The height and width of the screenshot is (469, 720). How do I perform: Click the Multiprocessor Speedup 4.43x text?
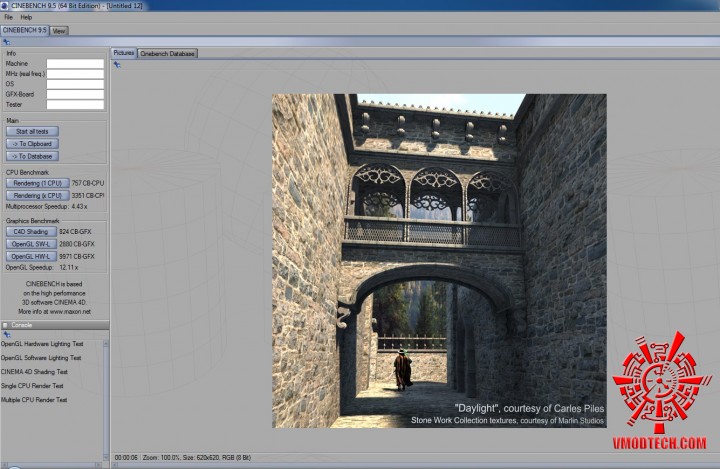point(46,207)
